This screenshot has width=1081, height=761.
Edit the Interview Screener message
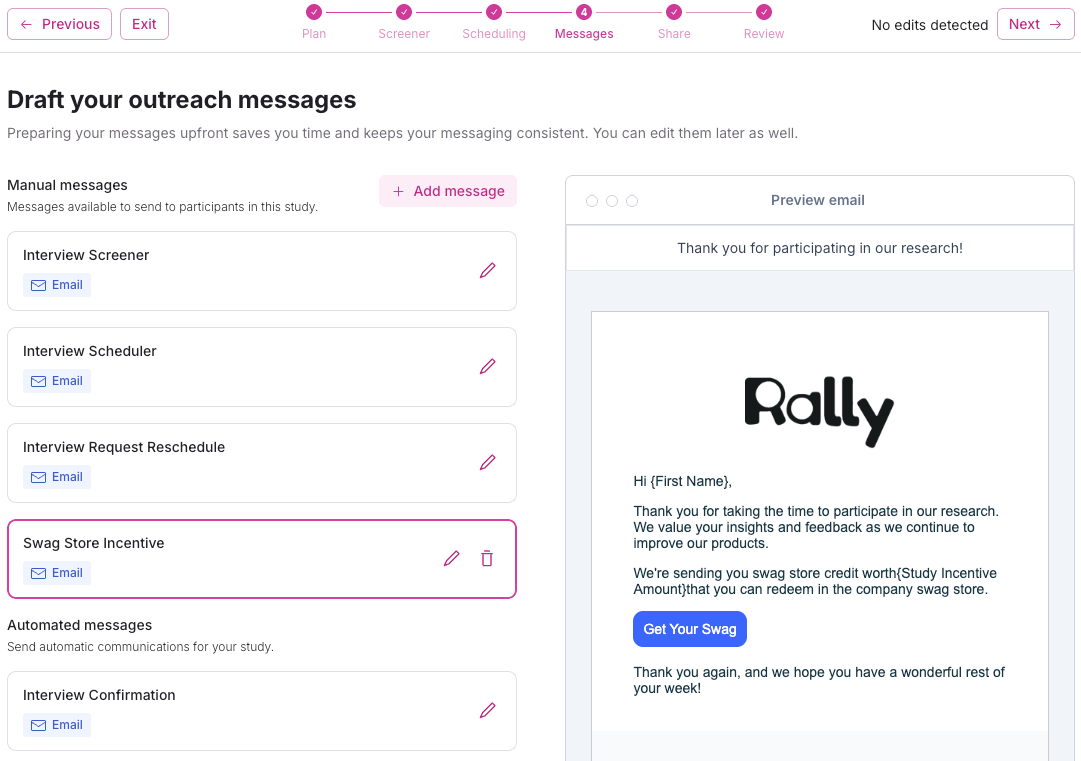pyautogui.click(x=488, y=270)
